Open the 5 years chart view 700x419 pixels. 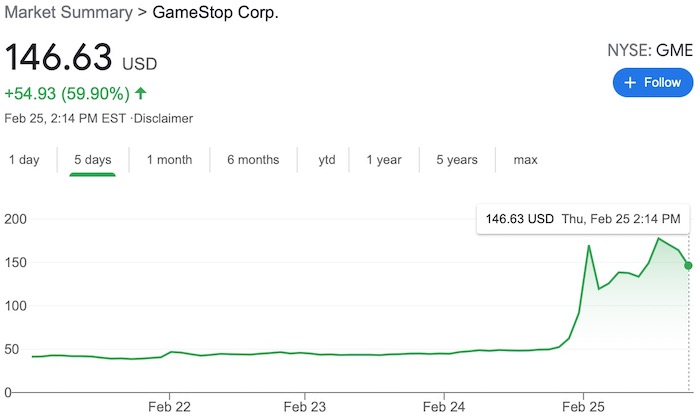pyautogui.click(x=457, y=160)
